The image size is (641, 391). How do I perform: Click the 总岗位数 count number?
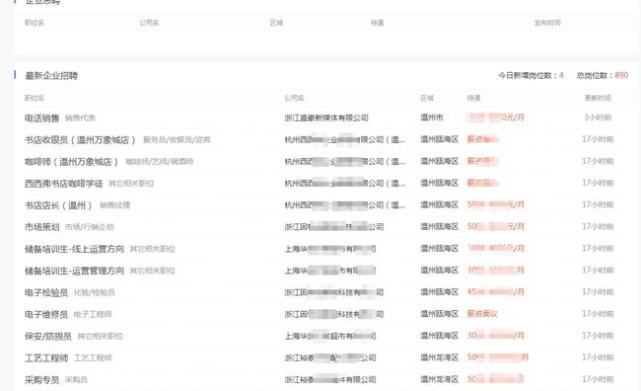[x=621, y=75]
